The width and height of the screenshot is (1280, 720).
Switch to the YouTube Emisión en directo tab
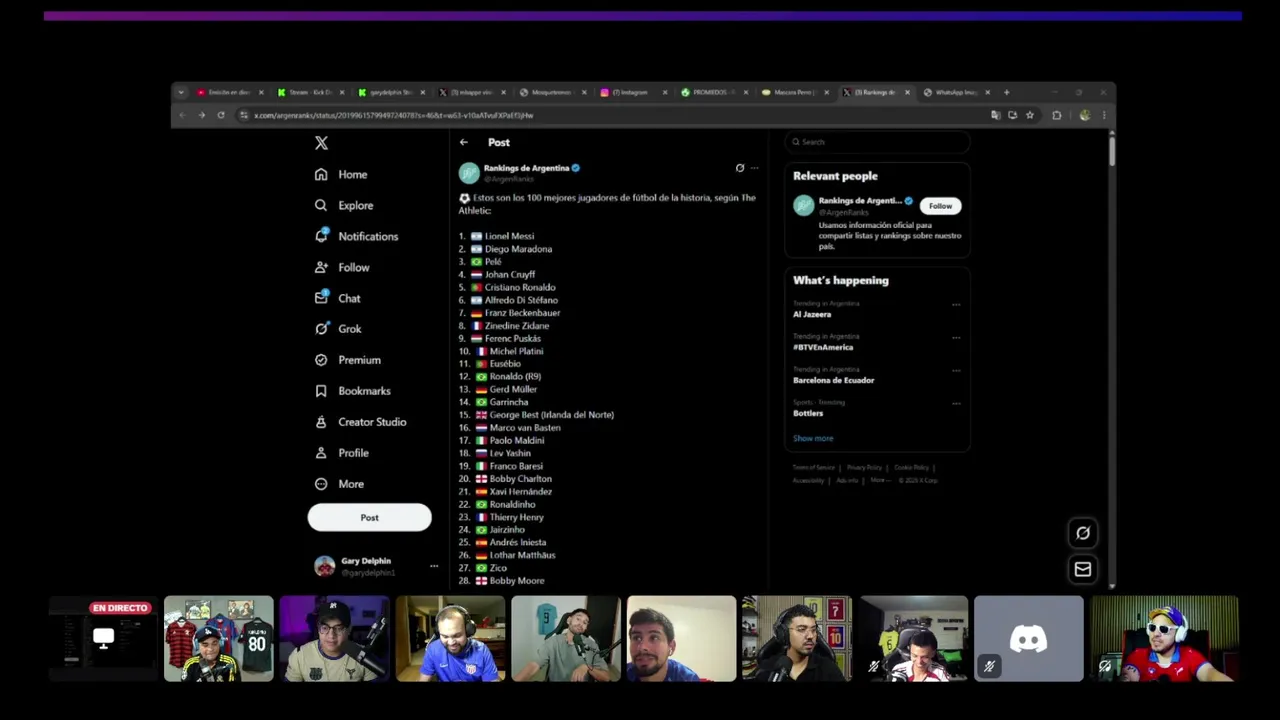229,92
